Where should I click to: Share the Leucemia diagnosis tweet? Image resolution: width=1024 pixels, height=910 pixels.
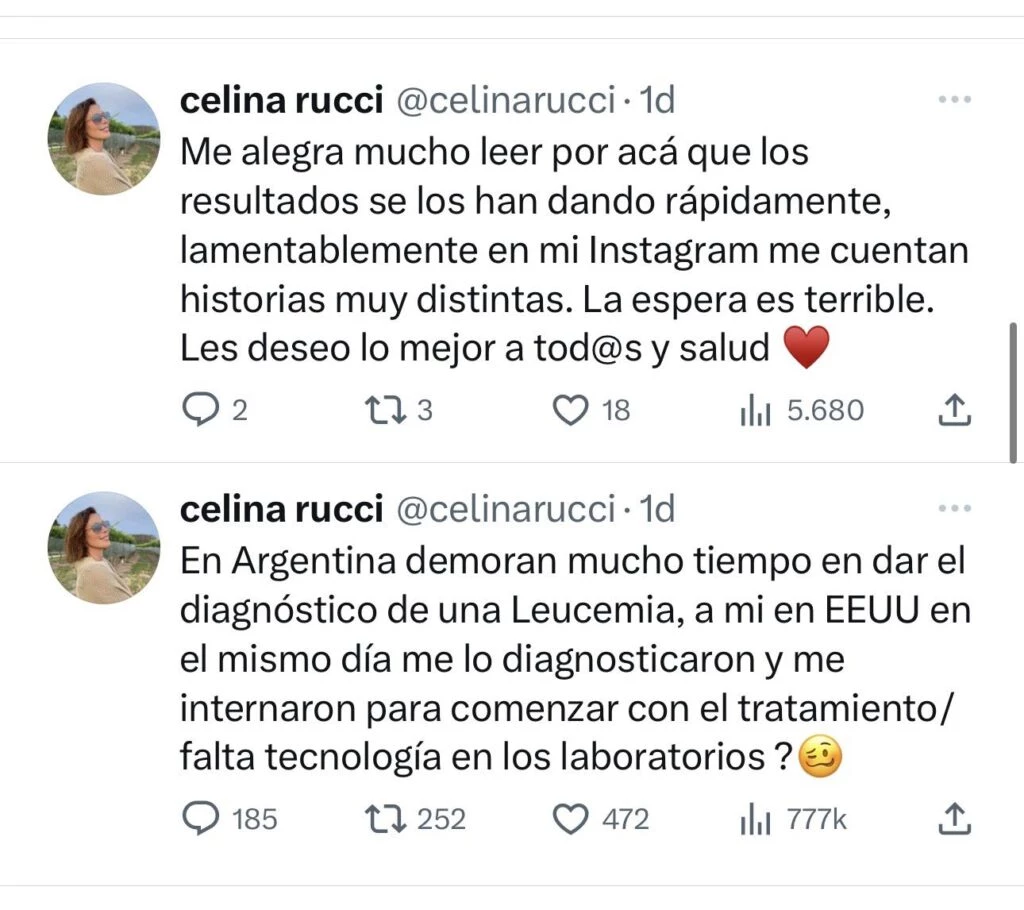[x=955, y=819]
